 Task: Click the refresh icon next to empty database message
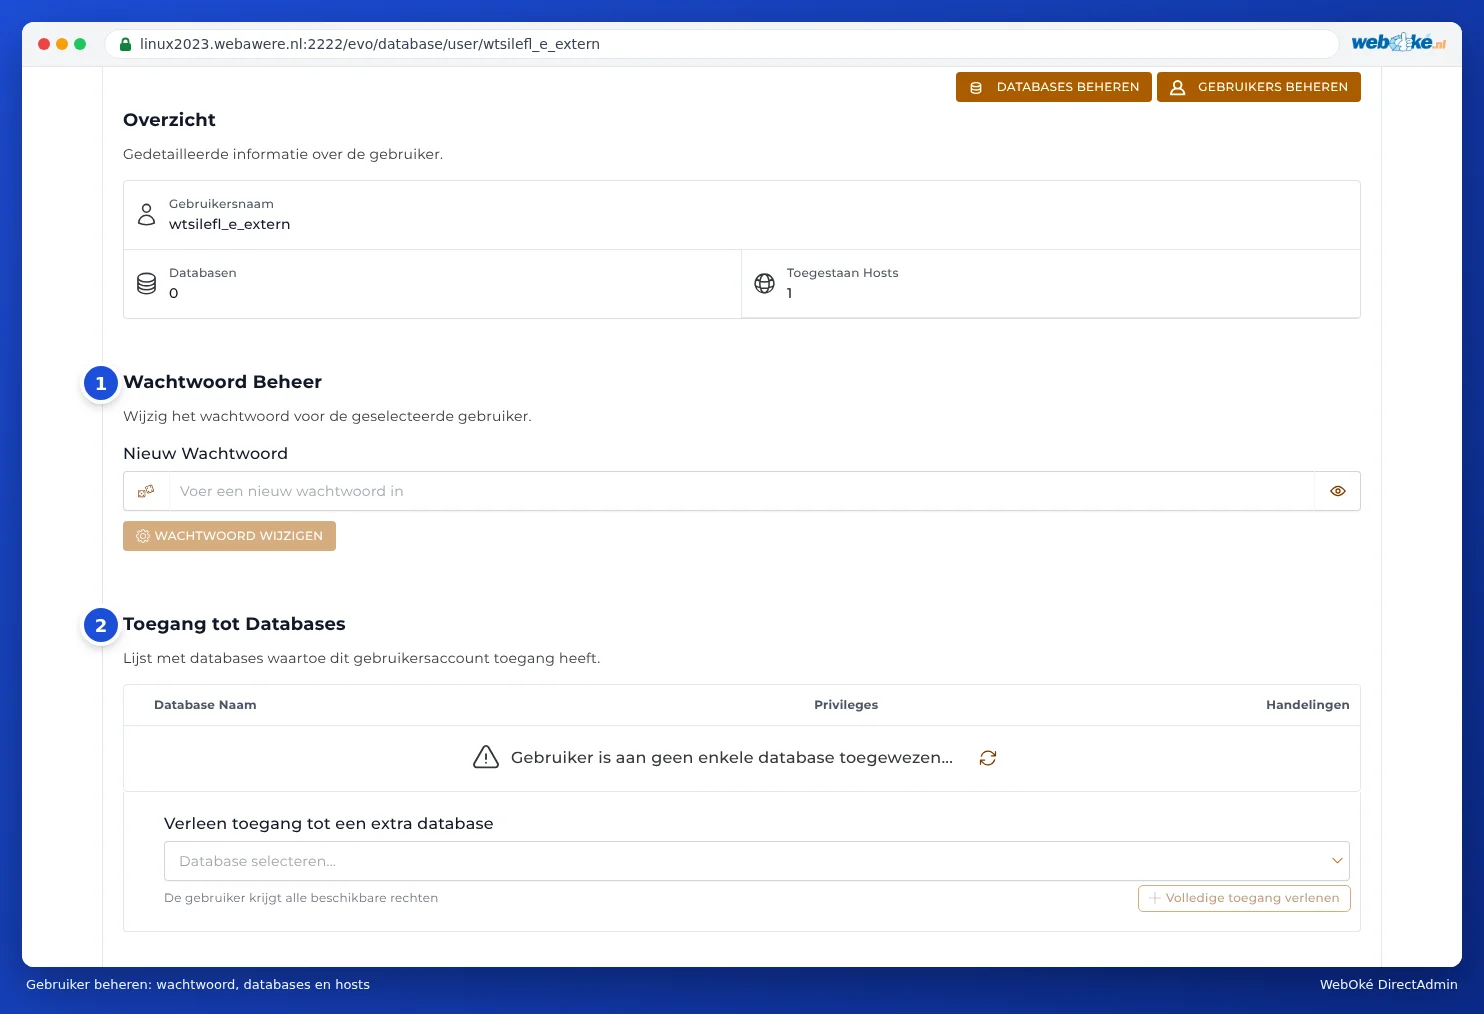[x=988, y=758]
